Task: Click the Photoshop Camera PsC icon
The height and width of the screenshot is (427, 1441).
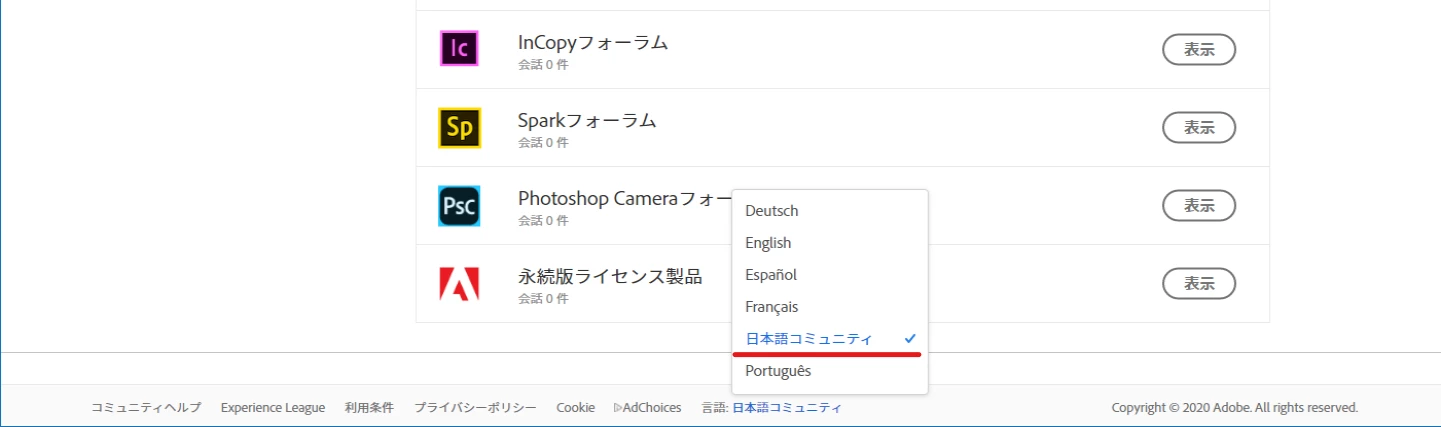Action: 459,206
